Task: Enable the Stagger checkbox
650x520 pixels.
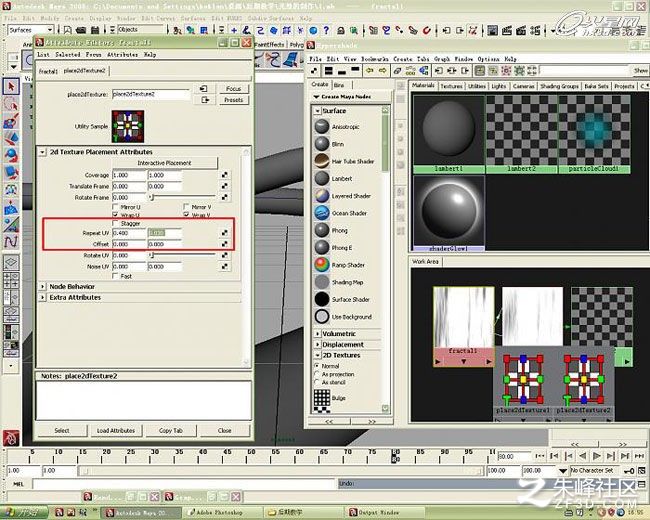Action: pos(116,223)
